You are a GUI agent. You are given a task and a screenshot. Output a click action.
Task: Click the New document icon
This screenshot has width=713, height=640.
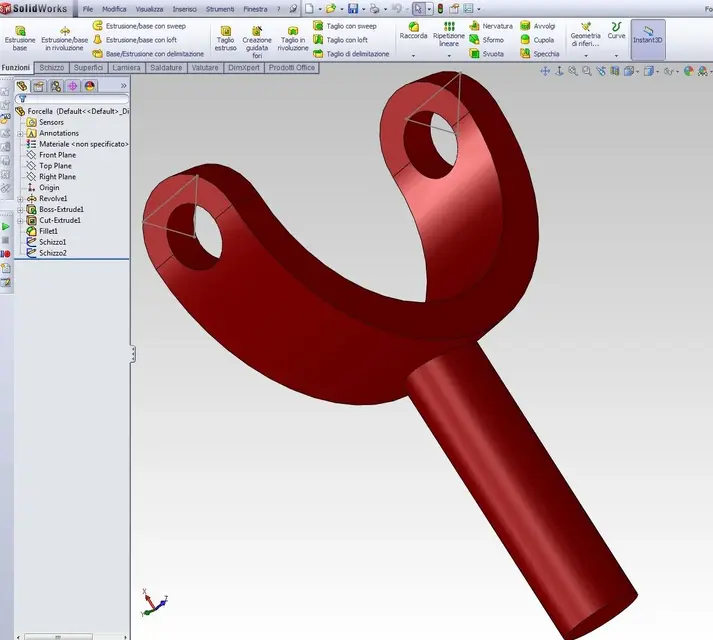pyautogui.click(x=310, y=9)
